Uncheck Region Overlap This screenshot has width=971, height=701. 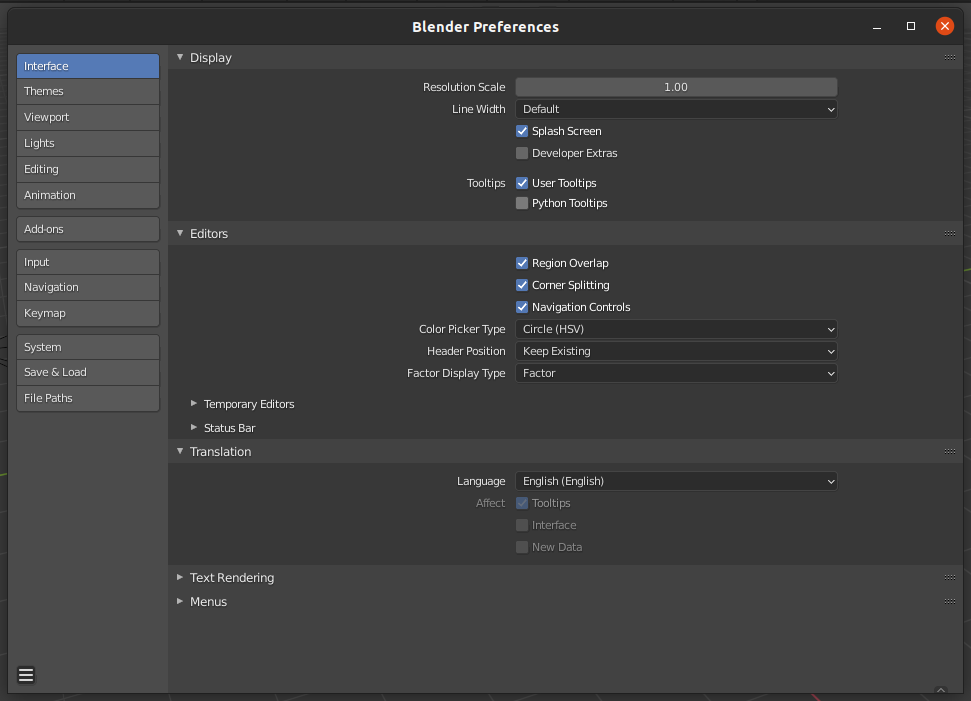(522, 263)
